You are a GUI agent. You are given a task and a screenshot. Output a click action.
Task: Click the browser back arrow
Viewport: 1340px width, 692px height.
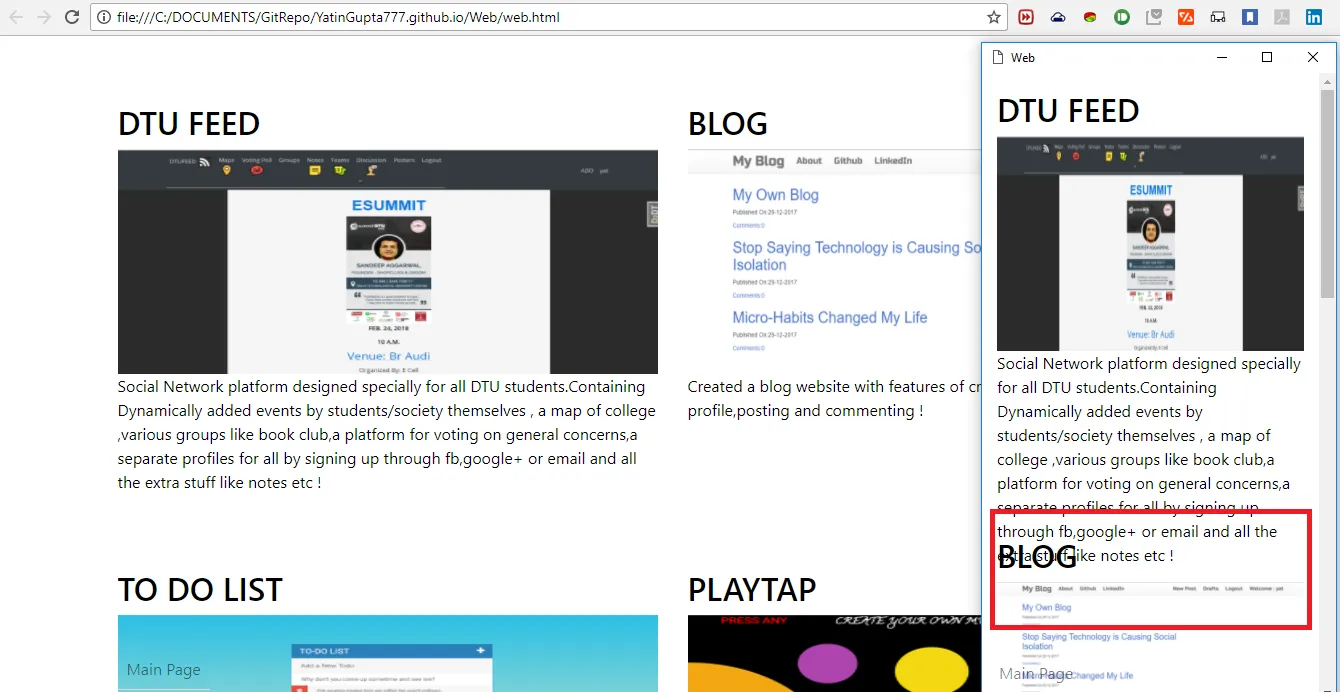[x=16, y=17]
